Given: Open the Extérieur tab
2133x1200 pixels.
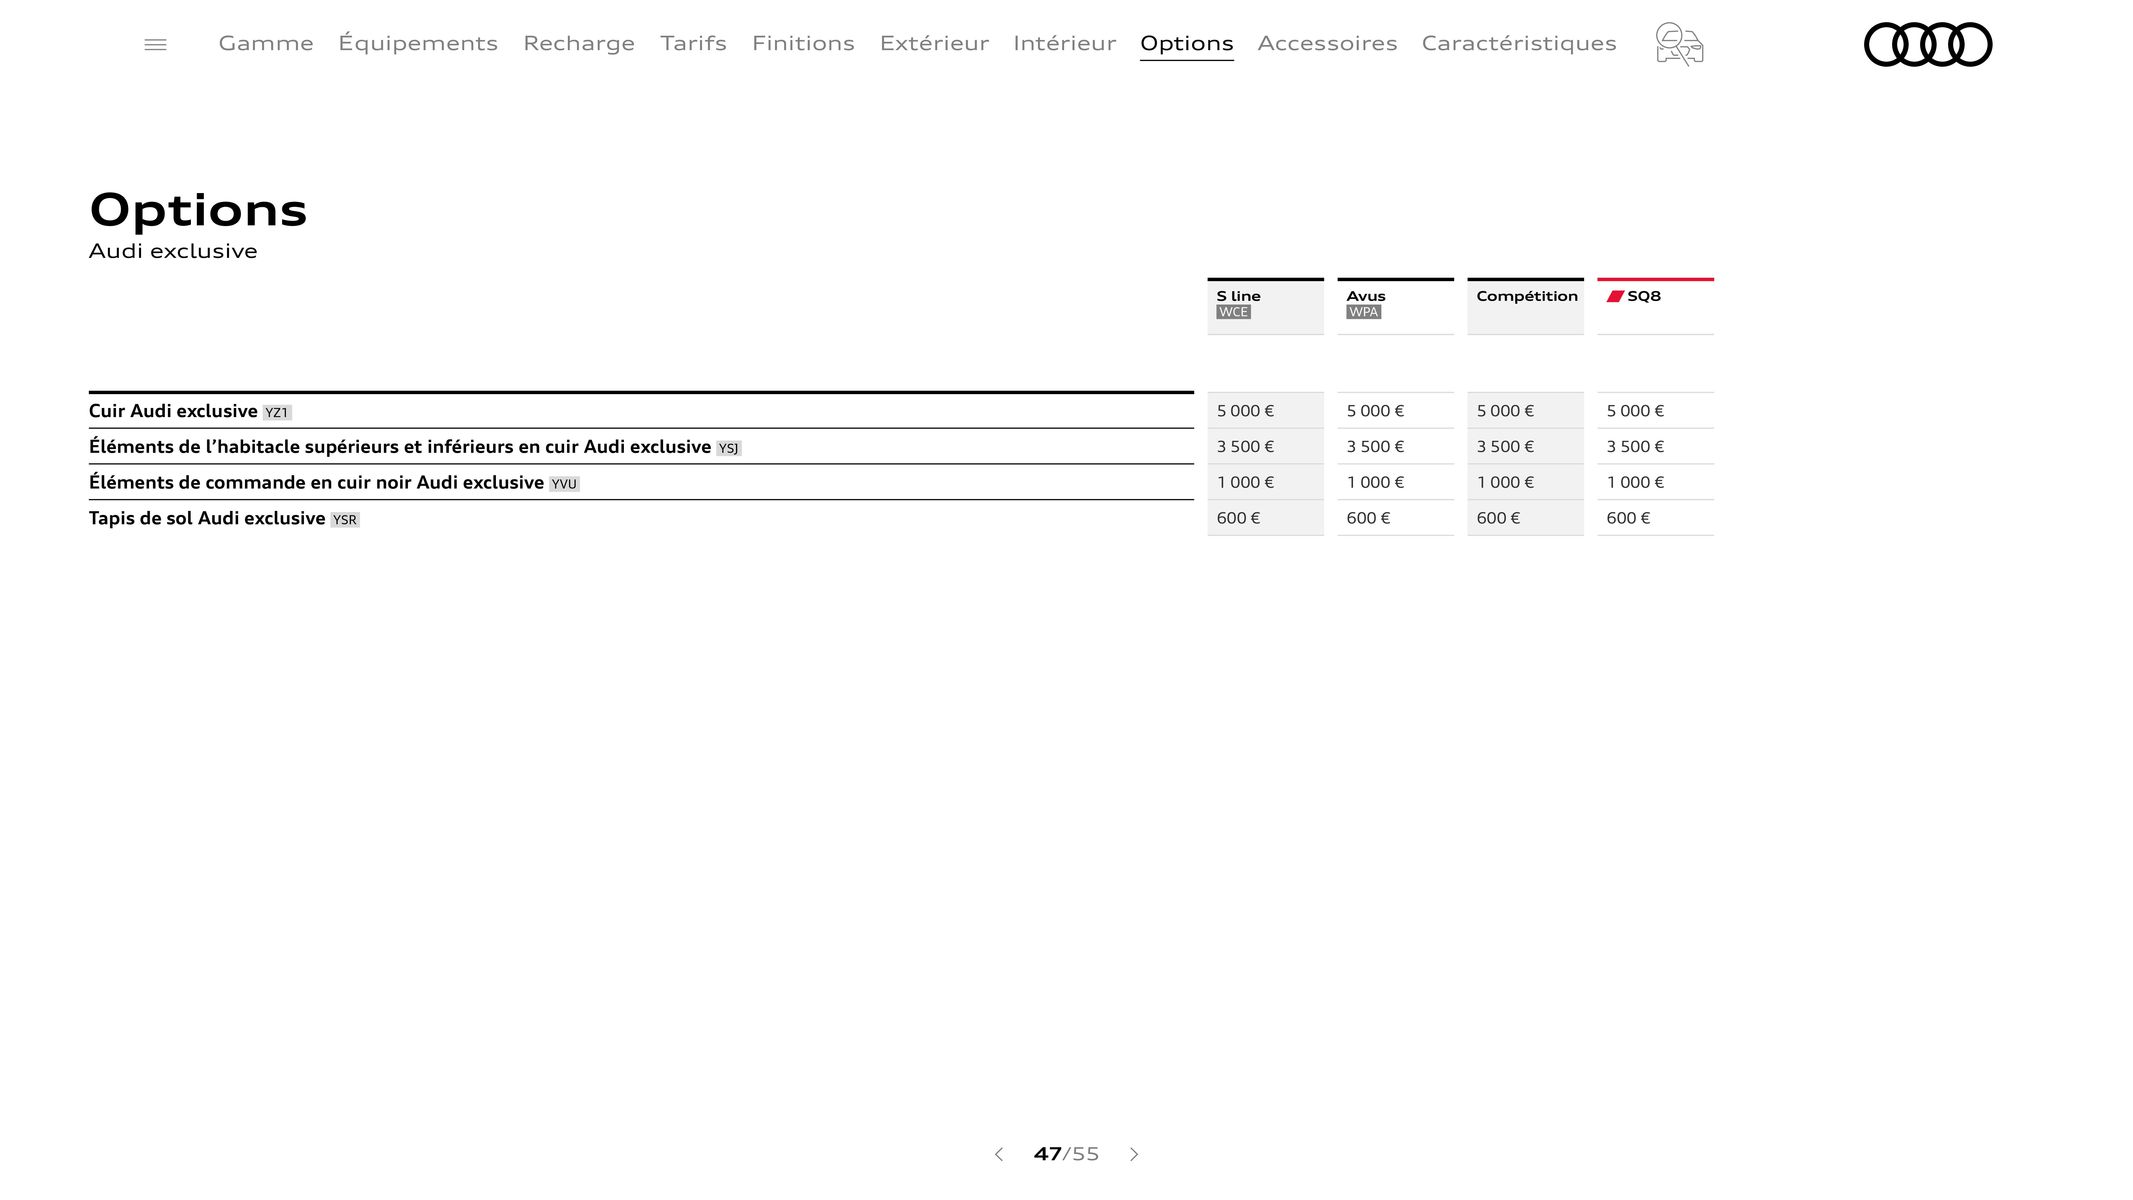Looking at the screenshot, I should (x=934, y=43).
